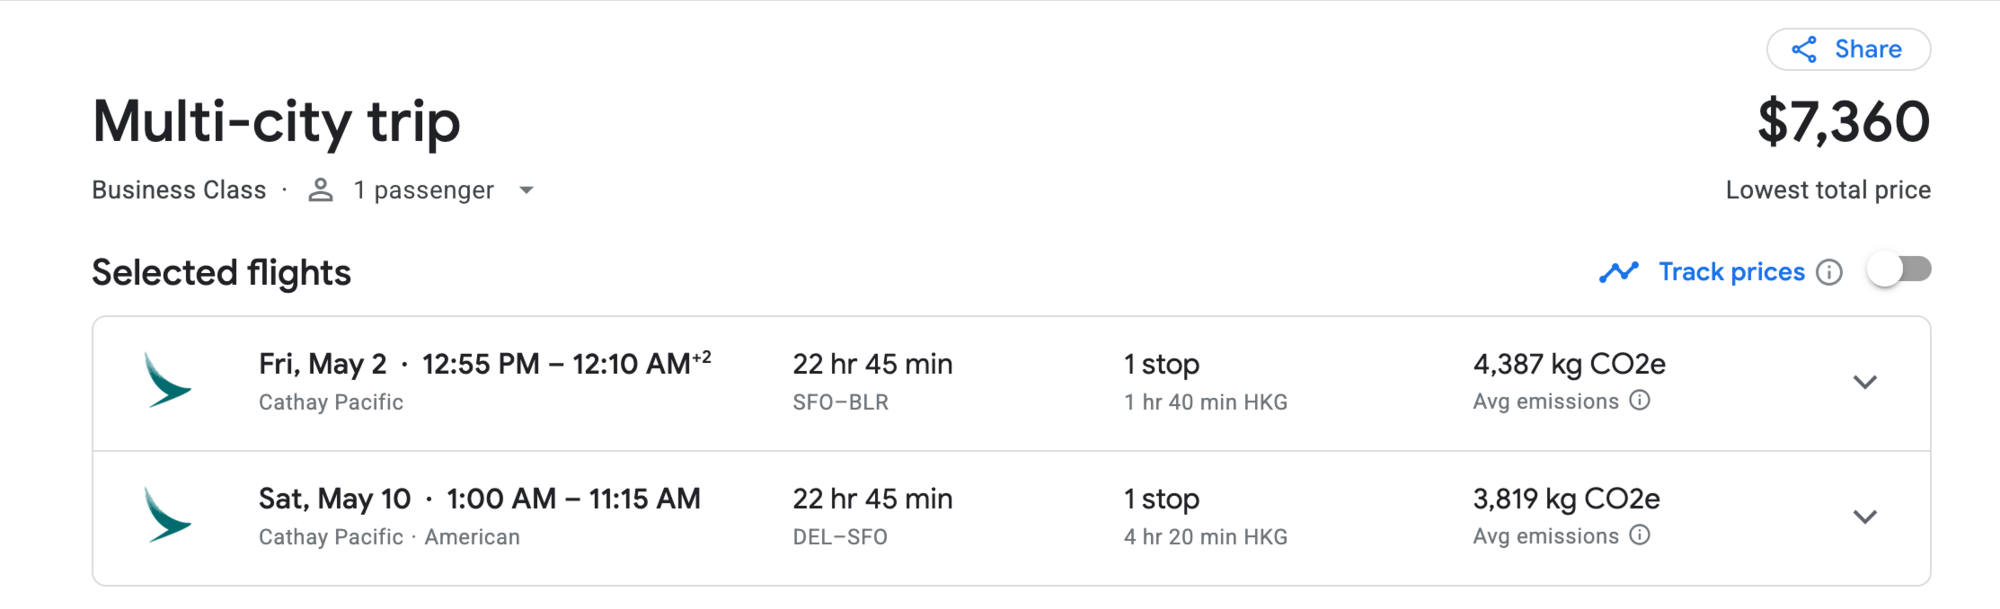Click the Track prices link text
Viewport: 2000px width, 609px height.
pyautogui.click(x=1732, y=272)
